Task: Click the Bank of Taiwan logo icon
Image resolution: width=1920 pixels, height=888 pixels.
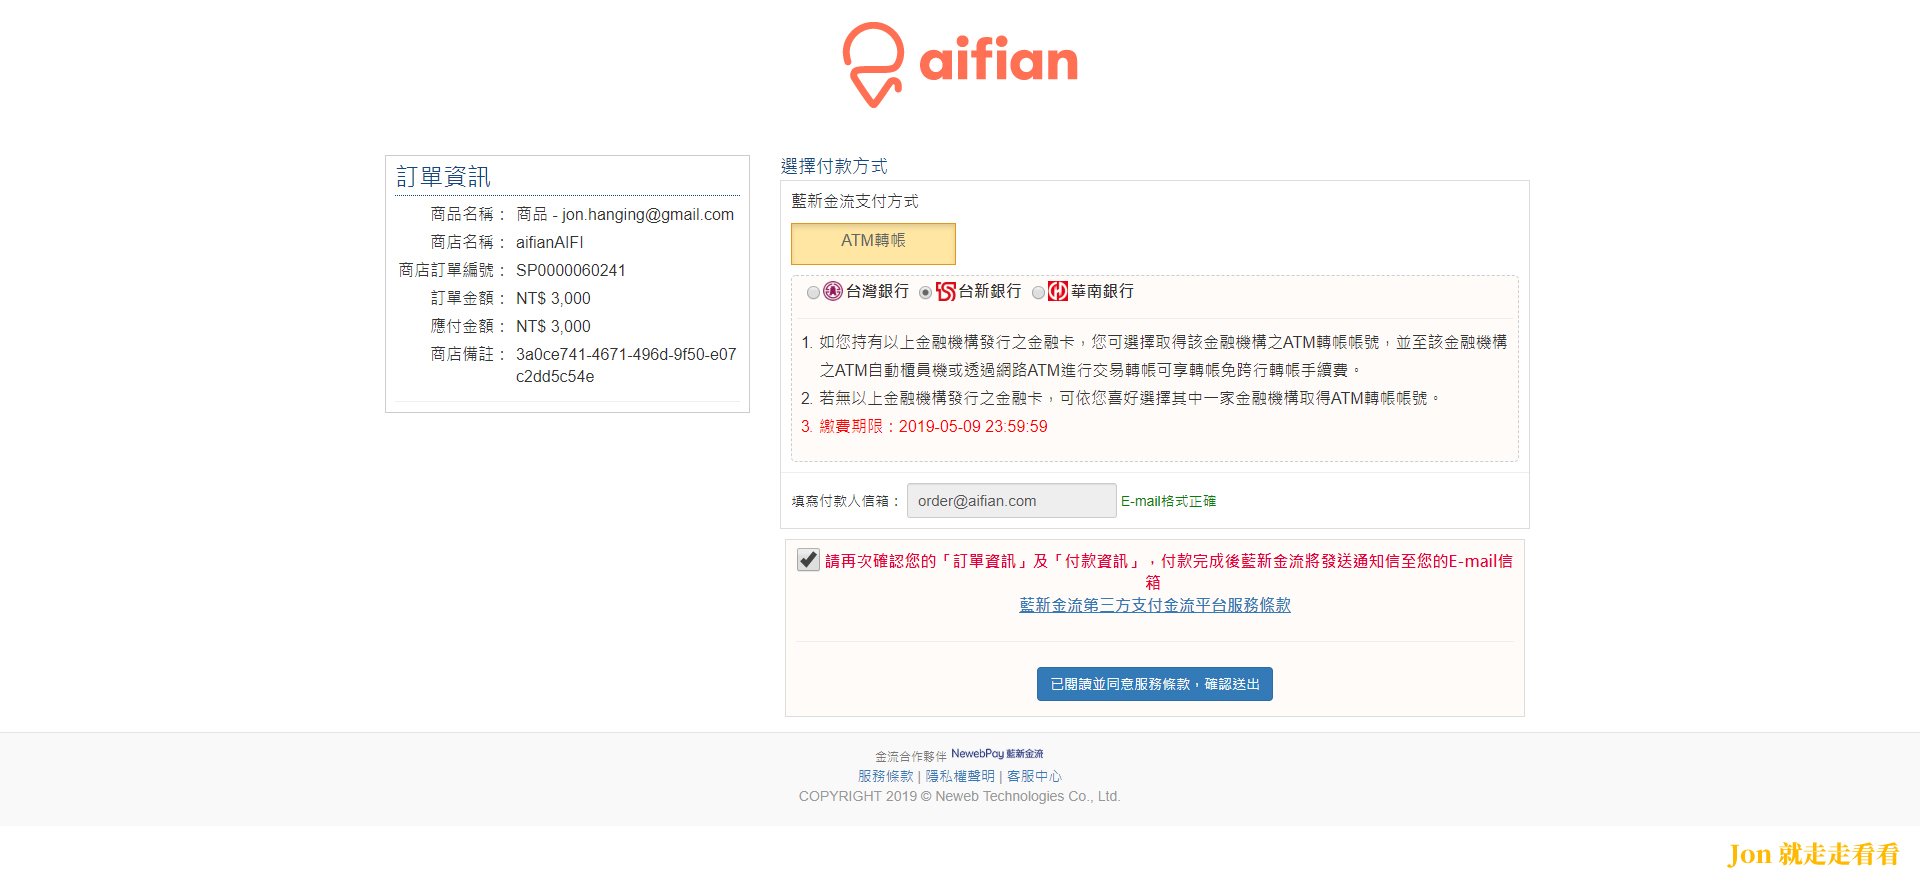Action: 832,292
